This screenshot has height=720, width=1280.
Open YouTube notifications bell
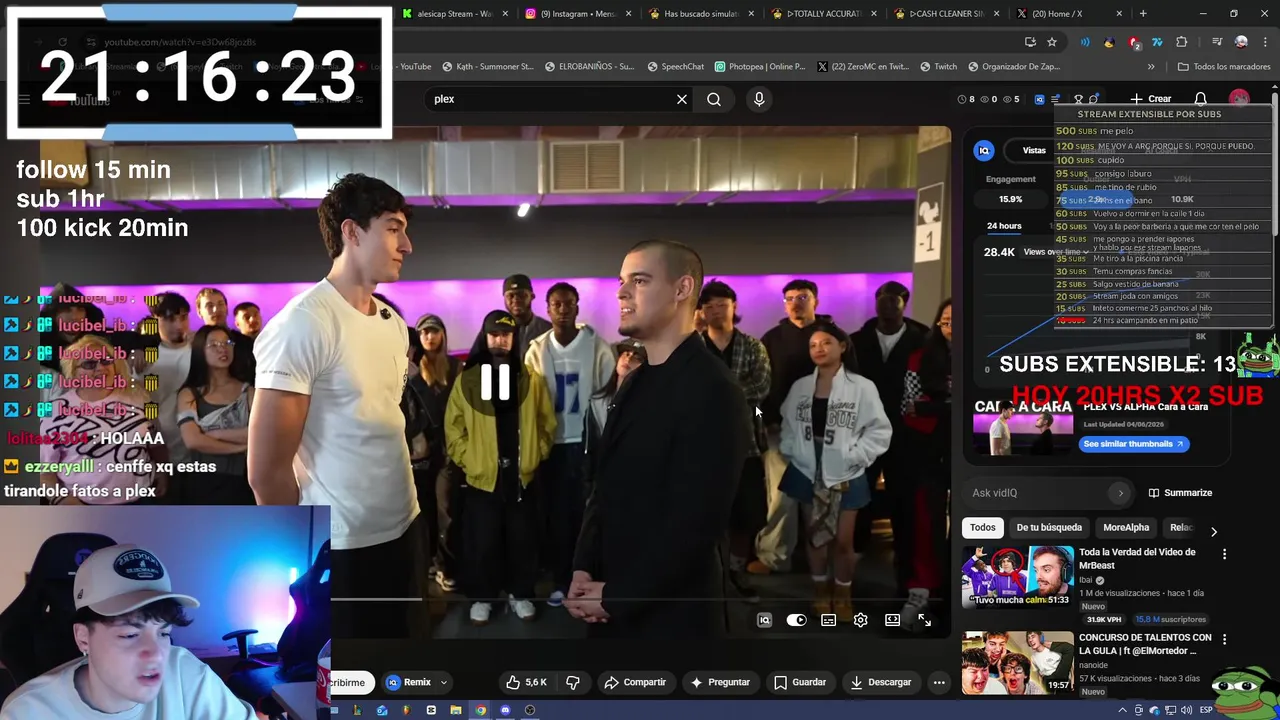point(1201,99)
